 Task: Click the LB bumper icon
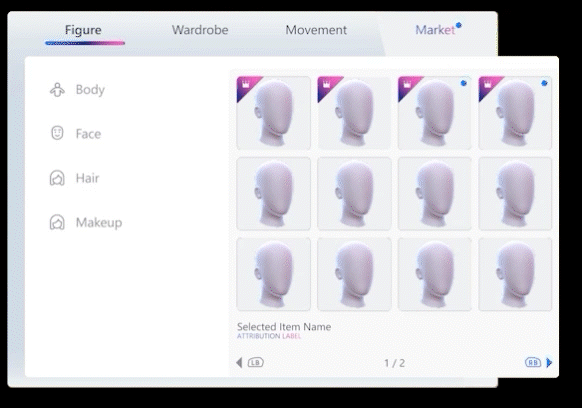pyautogui.click(x=255, y=362)
